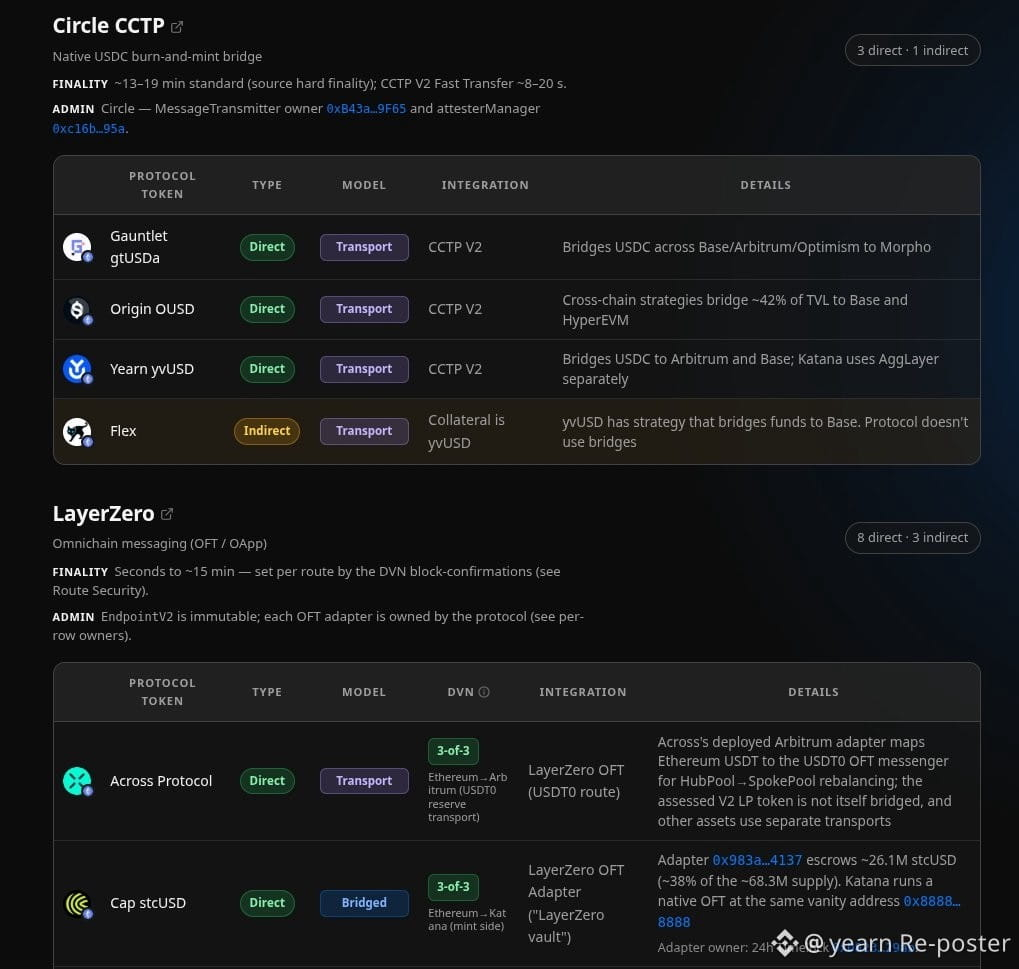1019x969 pixels.
Task: Click 'Collateral is yvUSD' integration text
Action: 466,432
